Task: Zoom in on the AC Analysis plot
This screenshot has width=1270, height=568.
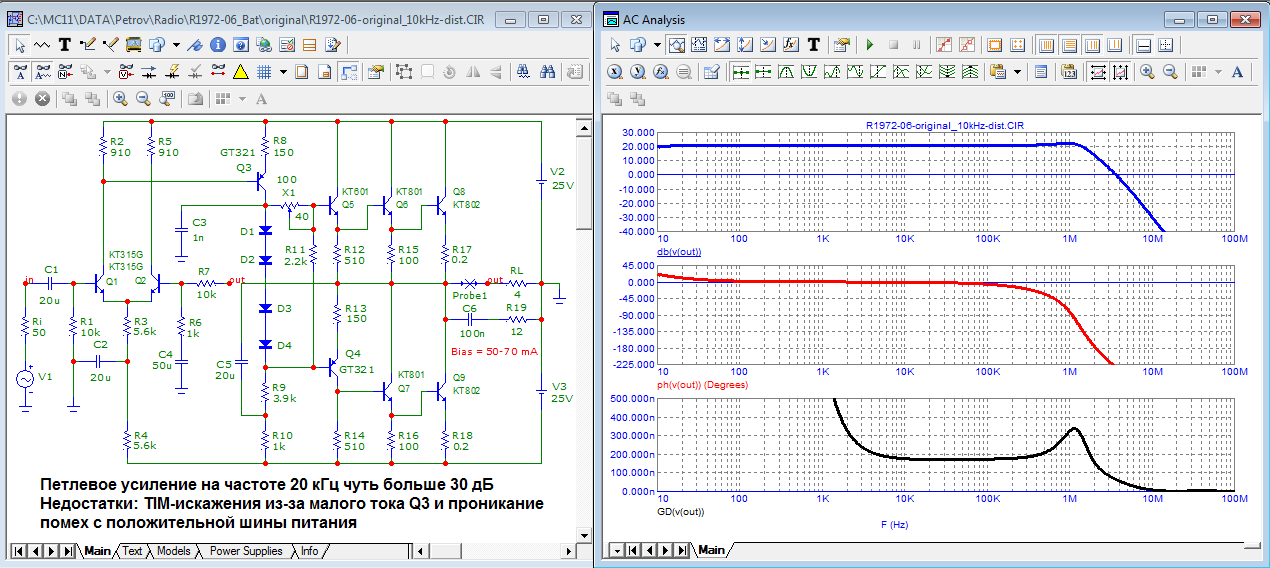Action: pyautogui.click(x=1146, y=72)
